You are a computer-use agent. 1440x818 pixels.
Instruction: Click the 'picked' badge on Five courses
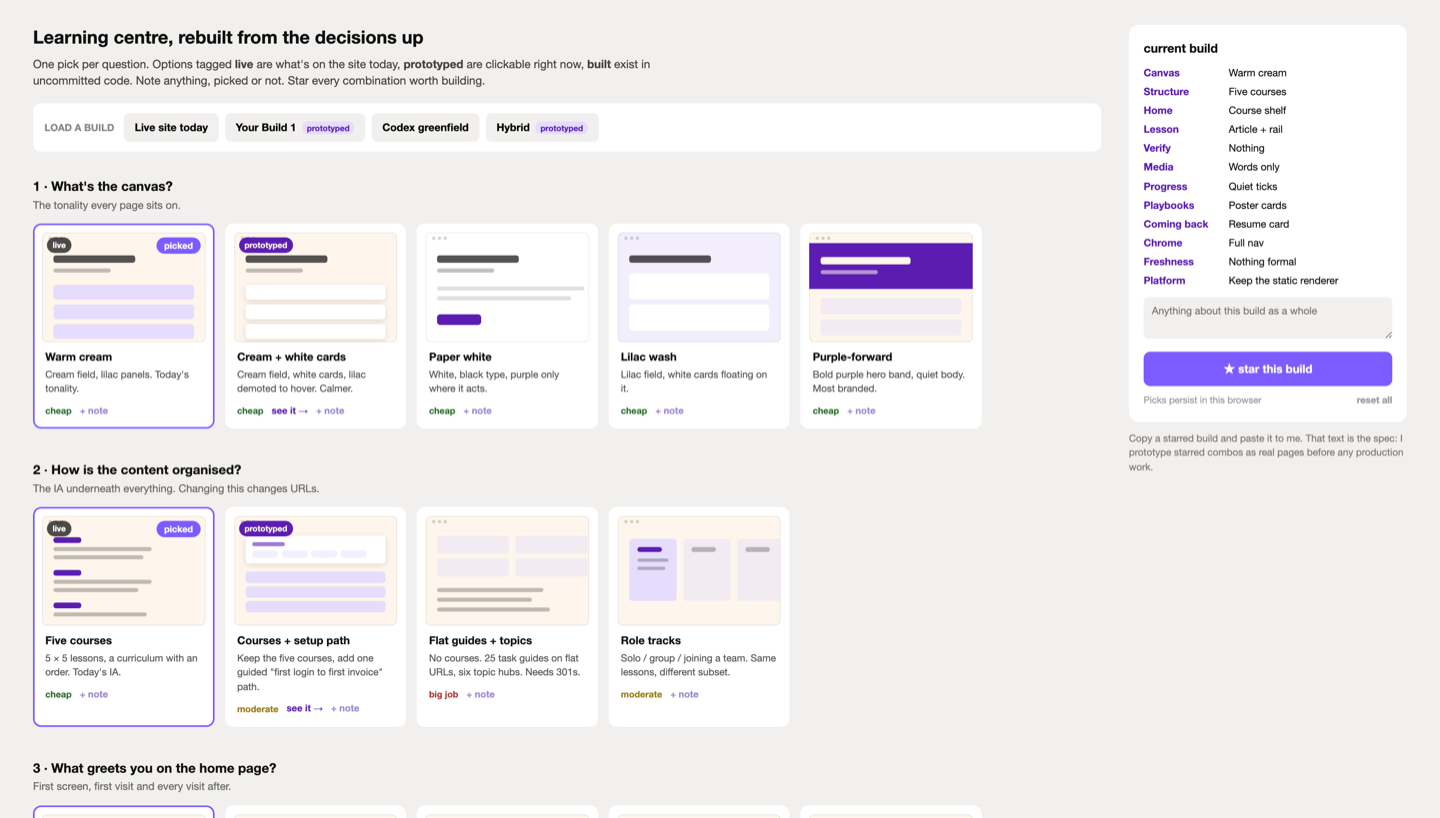pyautogui.click(x=178, y=529)
